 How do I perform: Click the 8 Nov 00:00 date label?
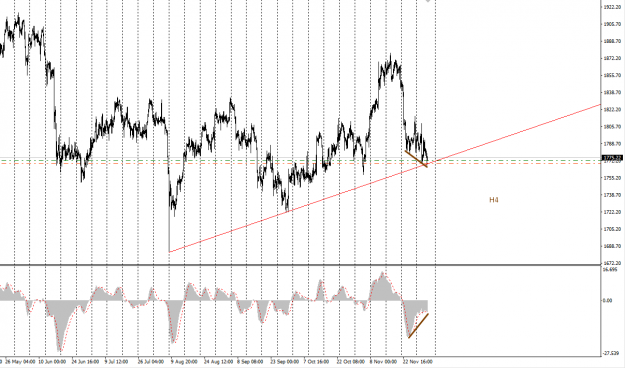coord(383,362)
